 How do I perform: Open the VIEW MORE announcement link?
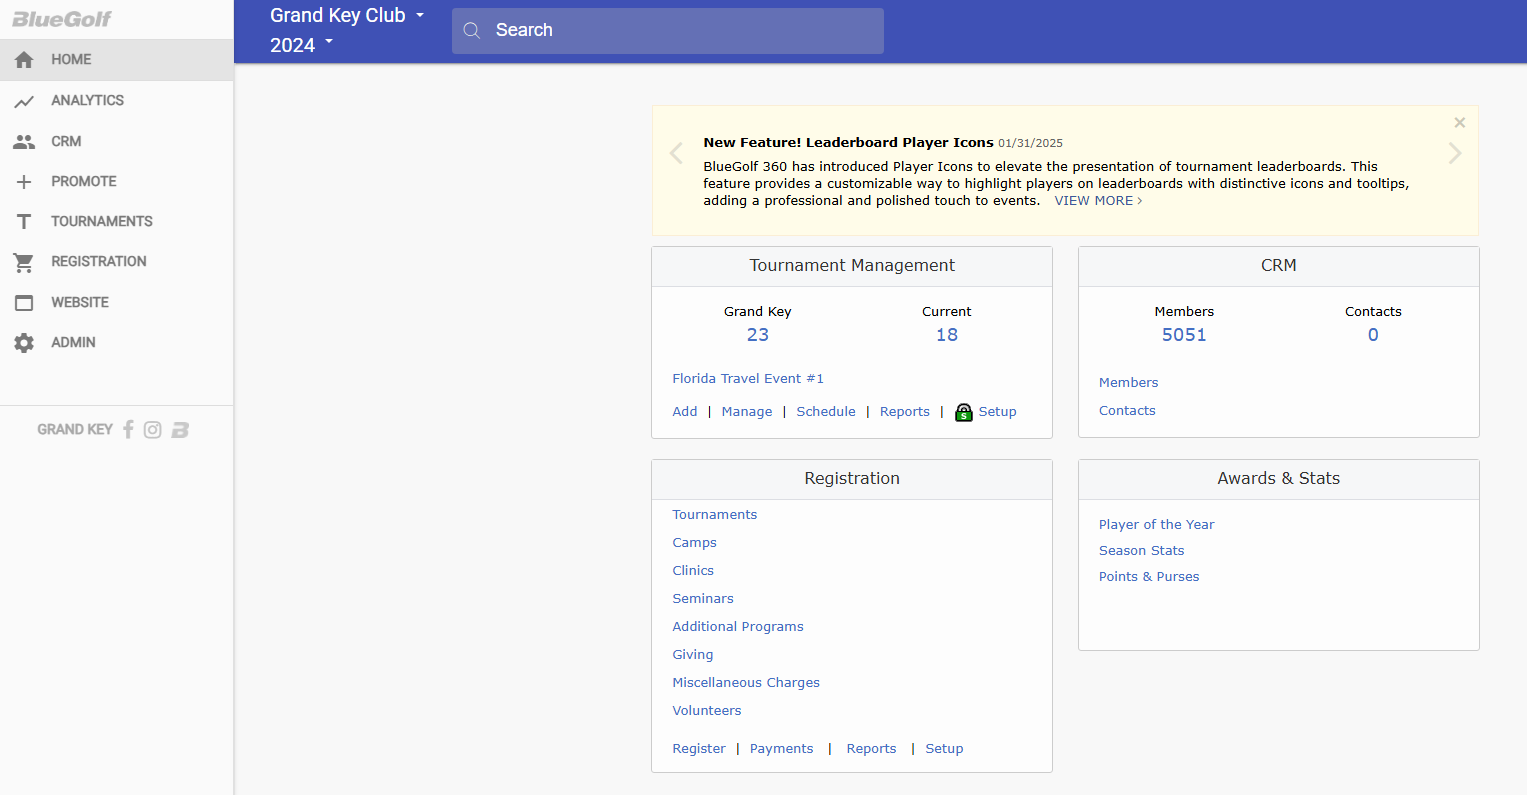tap(1098, 201)
